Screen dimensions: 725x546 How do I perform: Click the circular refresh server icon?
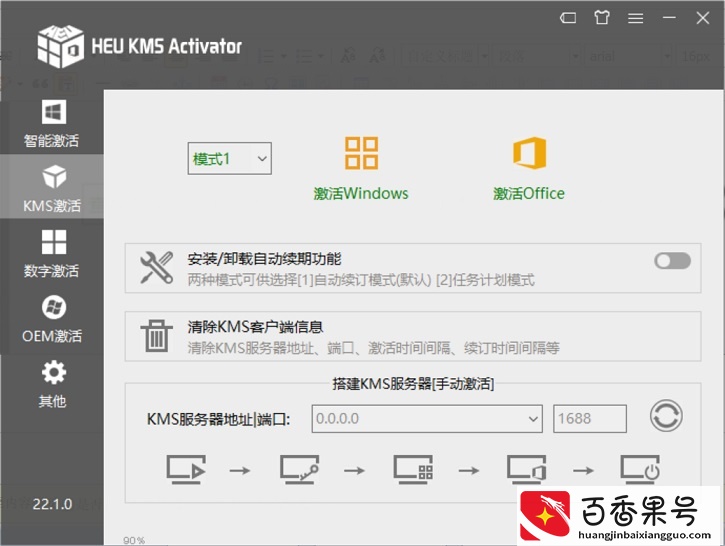pyautogui.click(x=666, y=416)
